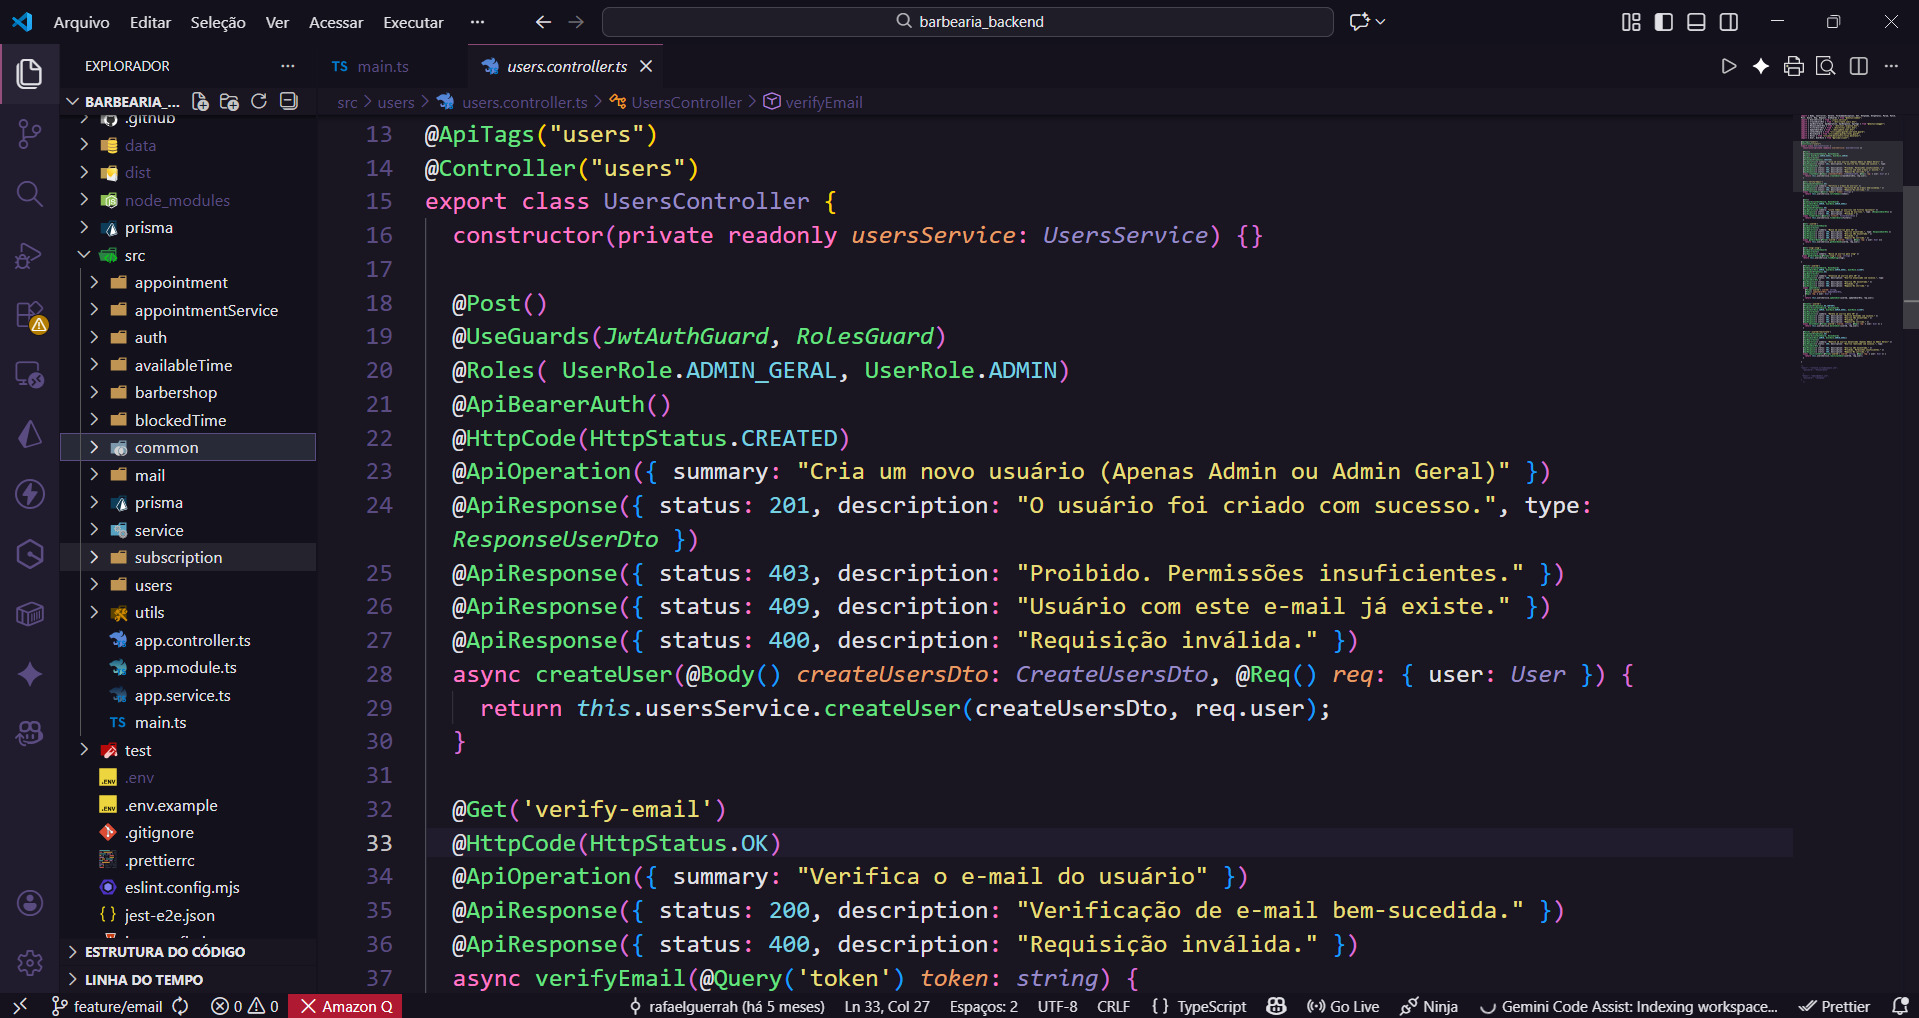Open the Extensions view with warning badge

pos(30,315)
